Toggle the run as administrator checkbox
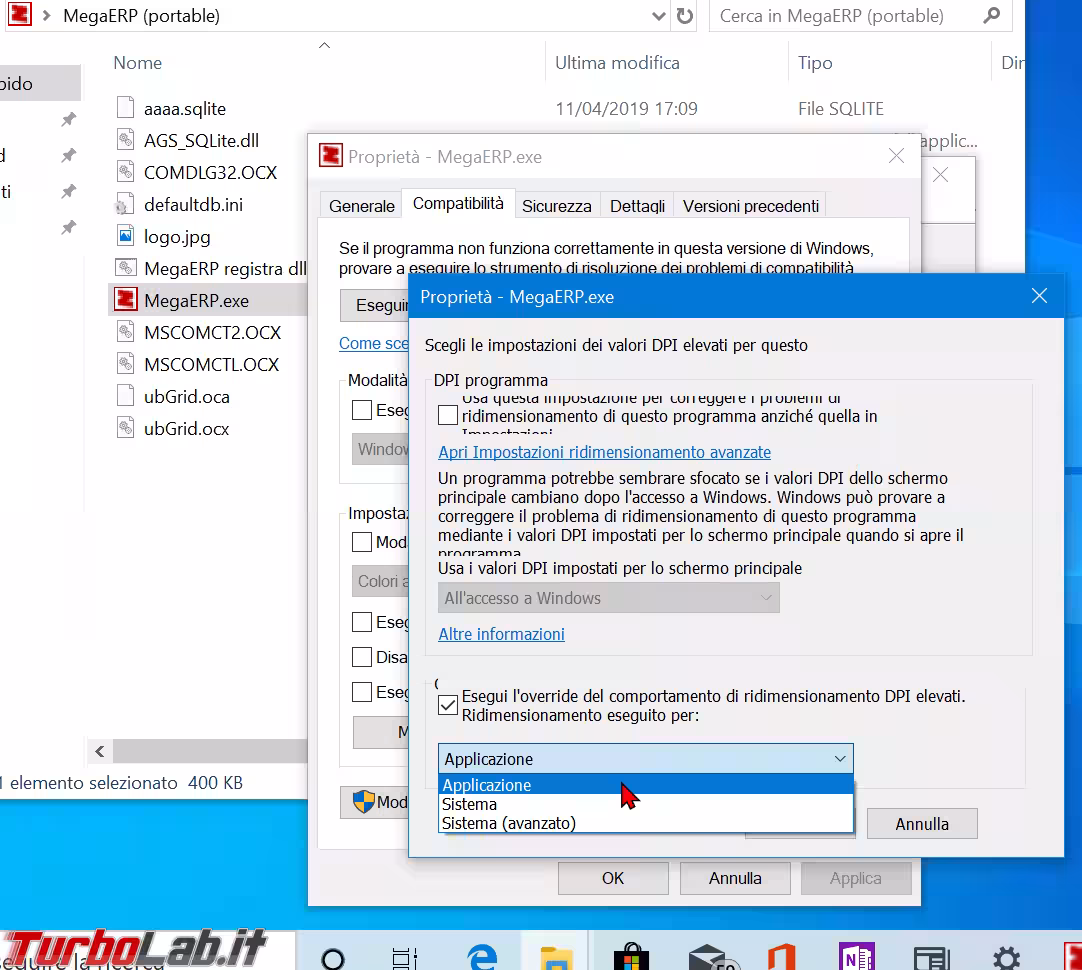Screen dimensions: 1082x970 coord(362,691)
